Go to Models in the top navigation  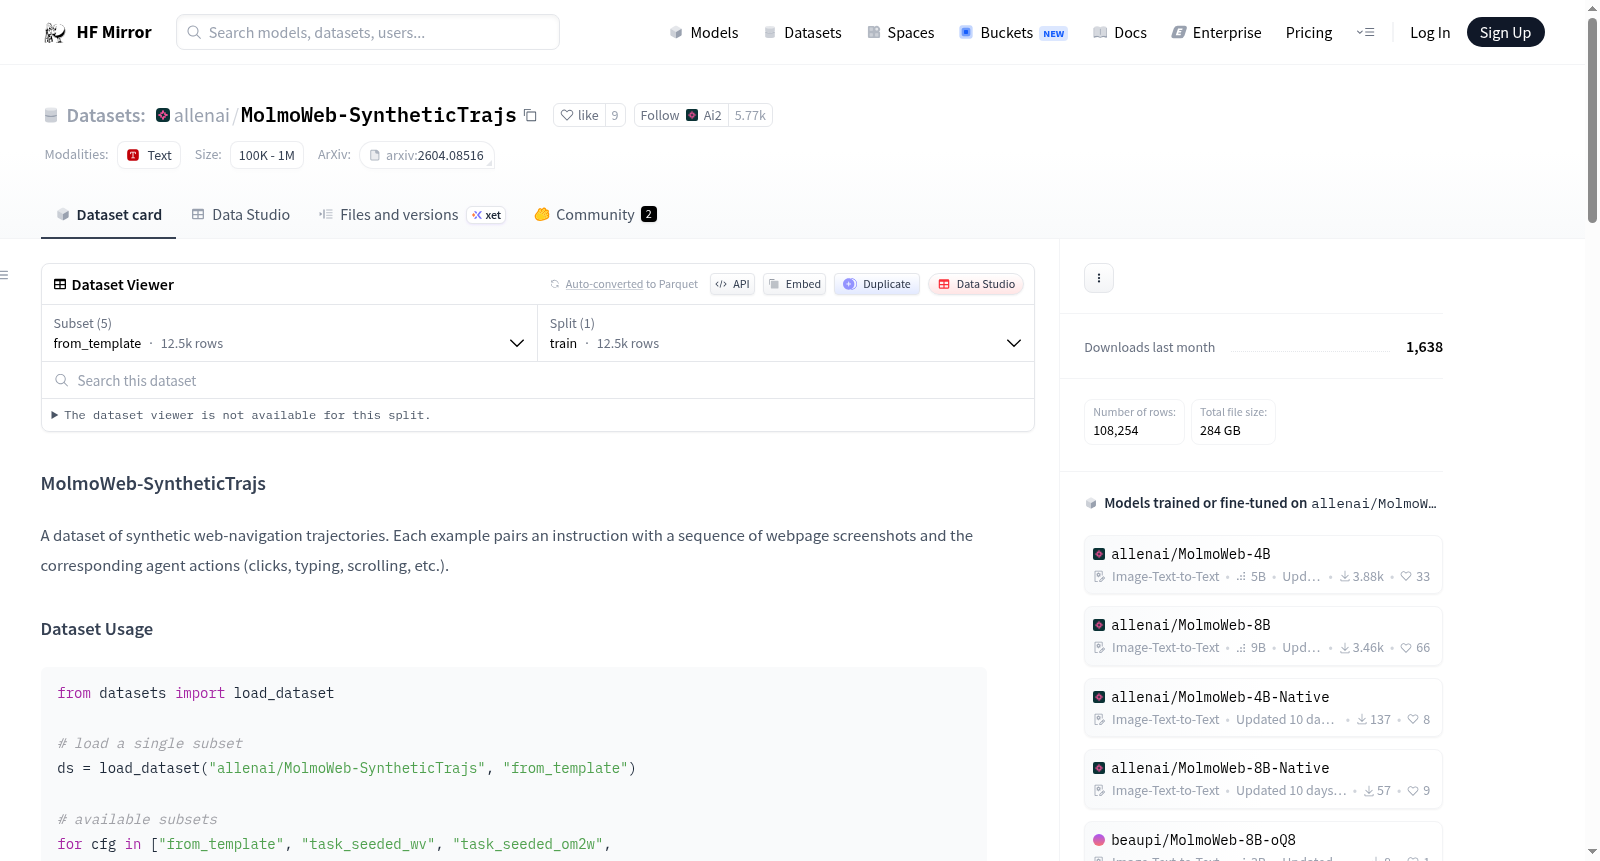coord(704,32)
